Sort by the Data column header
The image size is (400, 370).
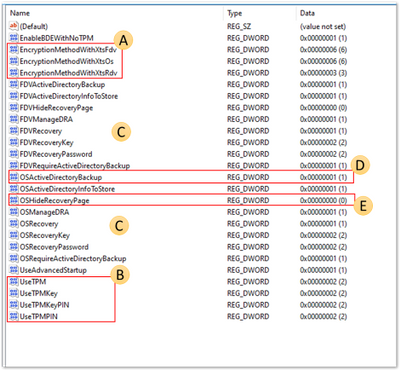click(307, 13)
